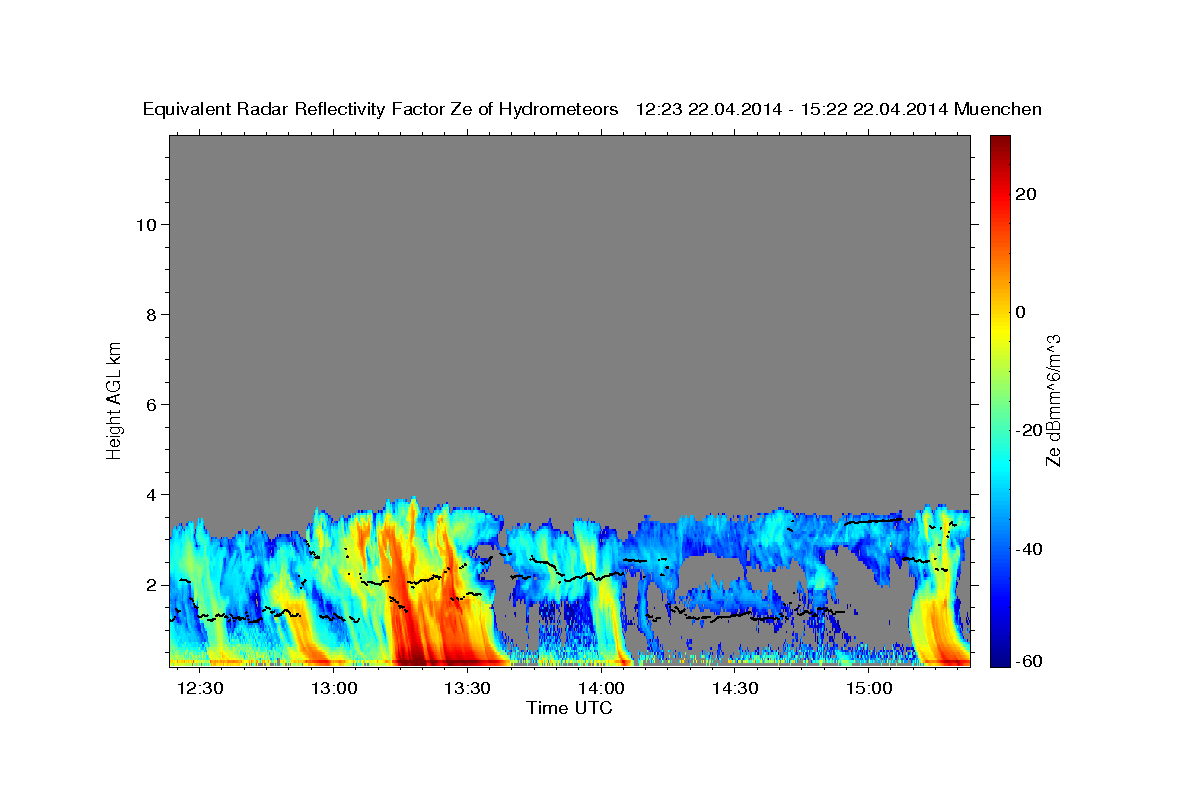Click the 14:00 time tick label
1200x800 pixels.
602,689
